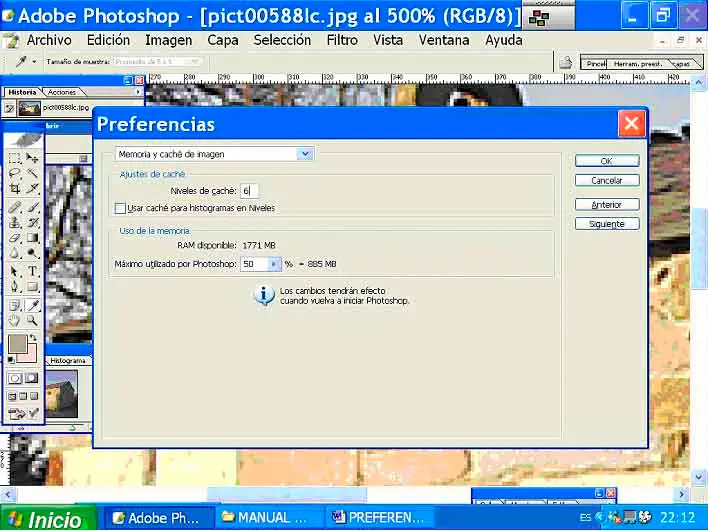Select the Healing Brush tool
The width and height of the screenshot is (708, 531).
14,208
